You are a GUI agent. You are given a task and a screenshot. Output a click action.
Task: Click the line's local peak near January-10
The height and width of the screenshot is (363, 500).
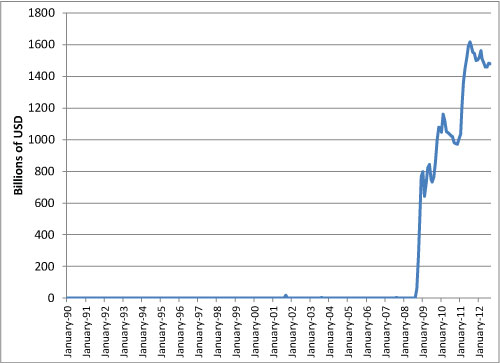click(x=443, y=115)
